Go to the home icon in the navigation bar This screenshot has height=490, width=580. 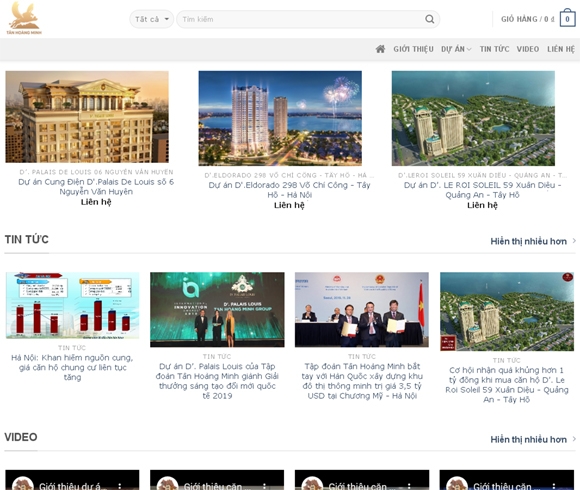click(380, 49)
